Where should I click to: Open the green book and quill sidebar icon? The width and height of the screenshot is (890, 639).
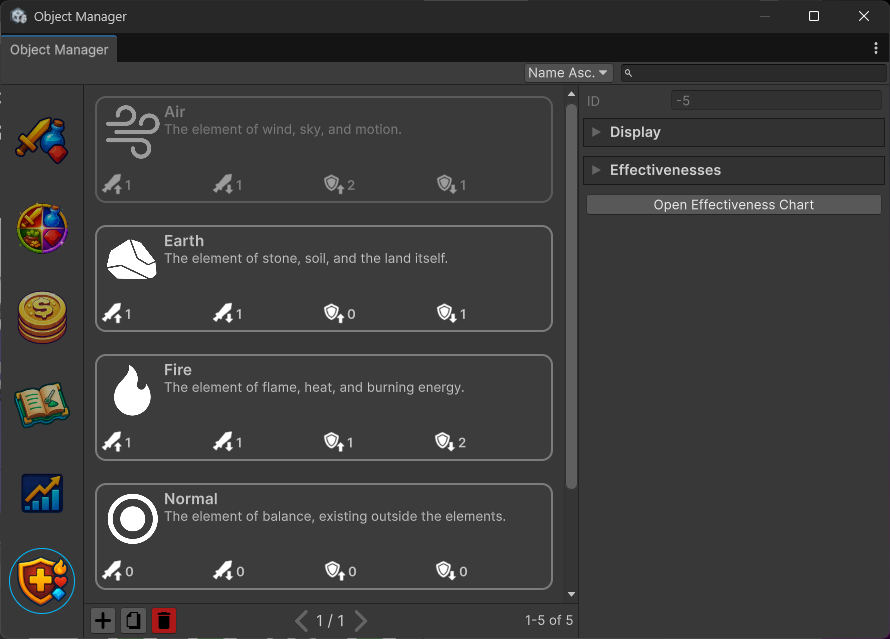tap(42, 404)
